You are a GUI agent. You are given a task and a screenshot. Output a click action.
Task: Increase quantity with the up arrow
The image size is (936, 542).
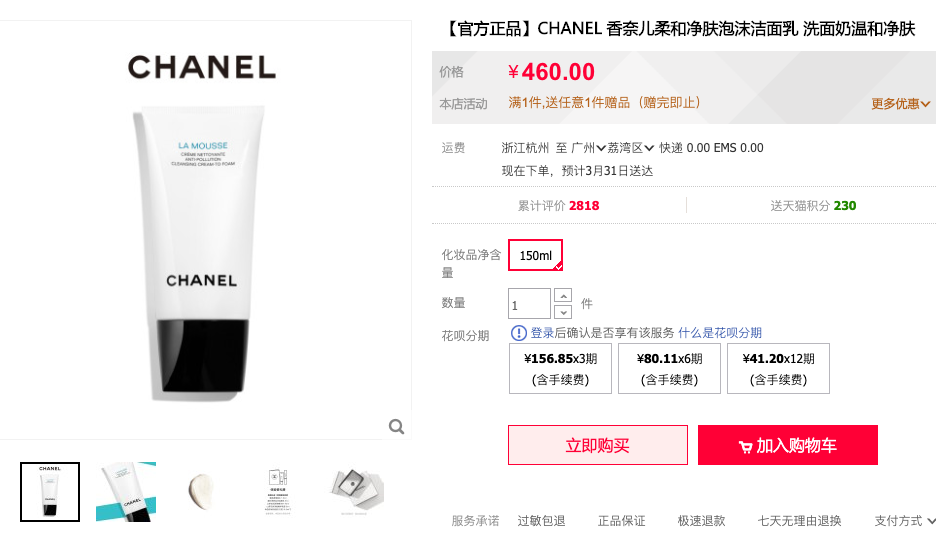[x=563, y=295]
